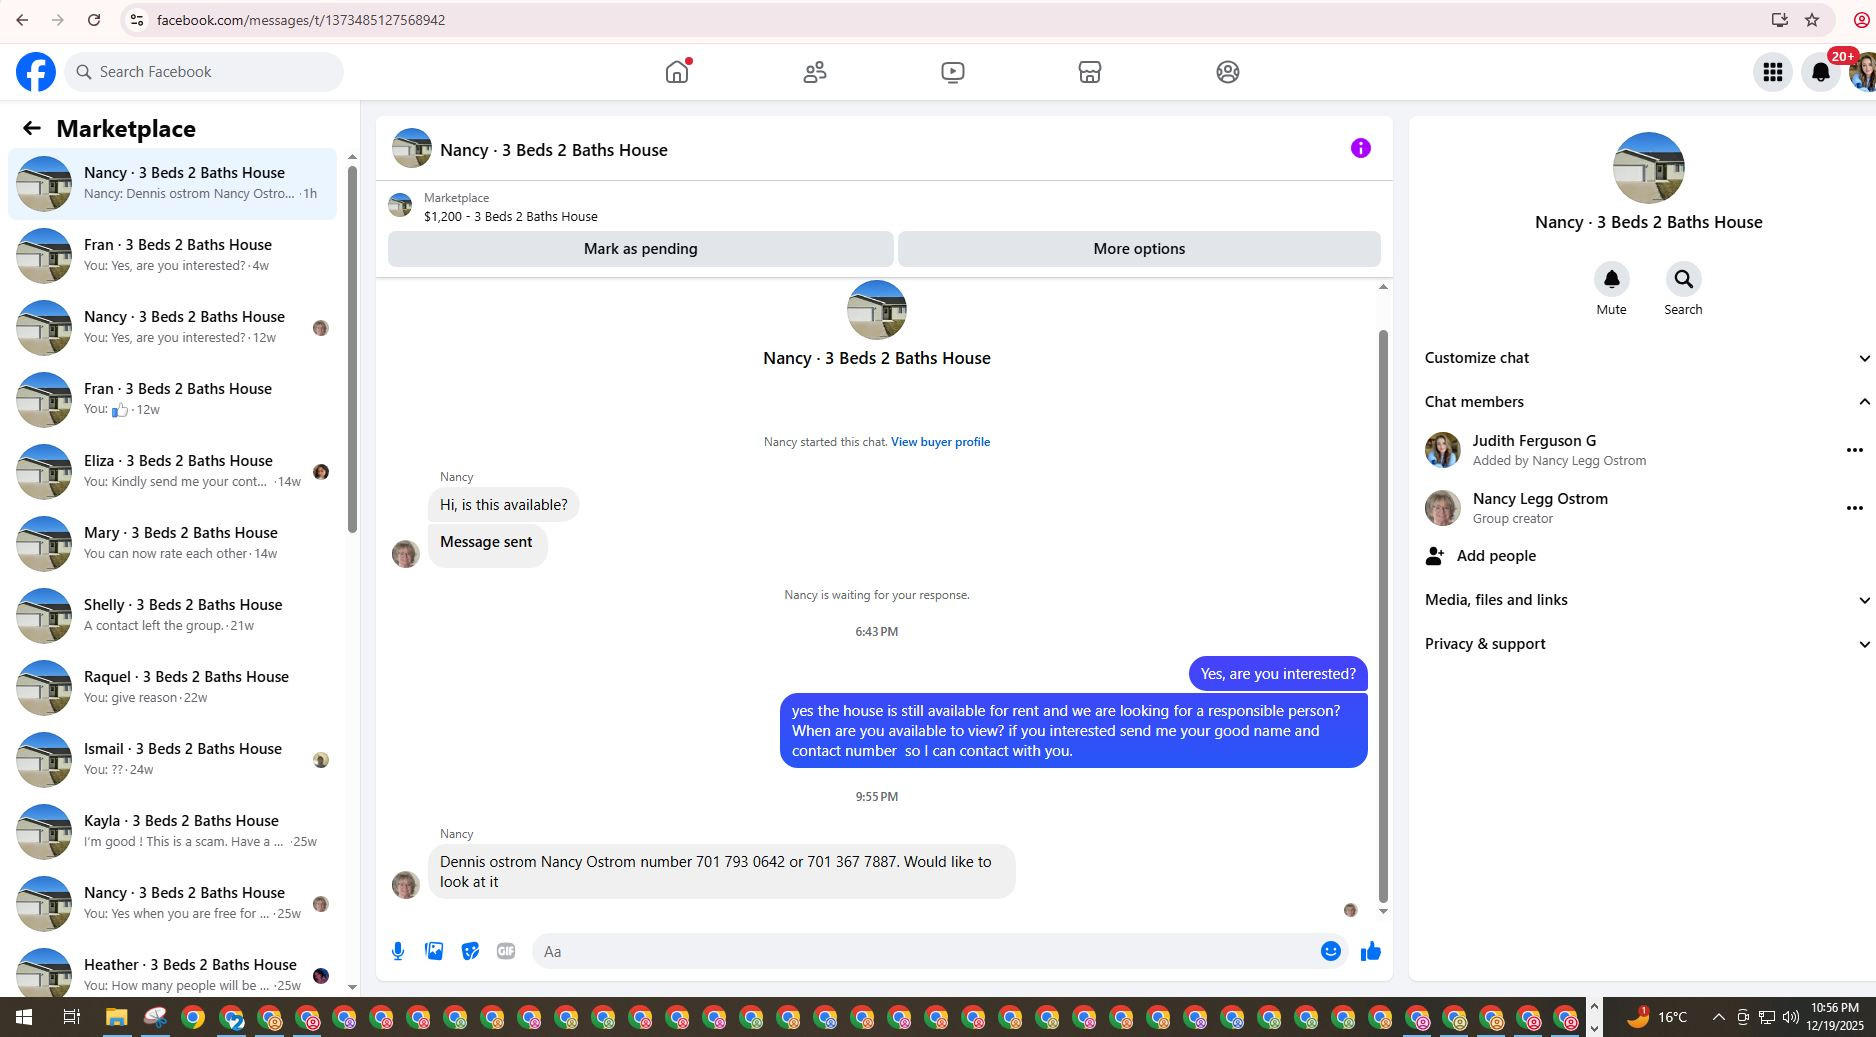Open the Groups icon in top navigation
Image resolution: width=1876 pixels, height=1037 pixels.
pyautogui.click(x=1228, y=72)
